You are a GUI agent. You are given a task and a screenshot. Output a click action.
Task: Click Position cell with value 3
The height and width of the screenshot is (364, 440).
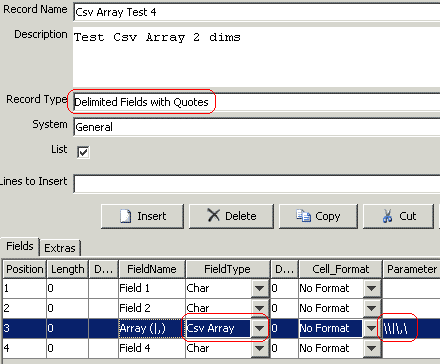click(25, 328)
